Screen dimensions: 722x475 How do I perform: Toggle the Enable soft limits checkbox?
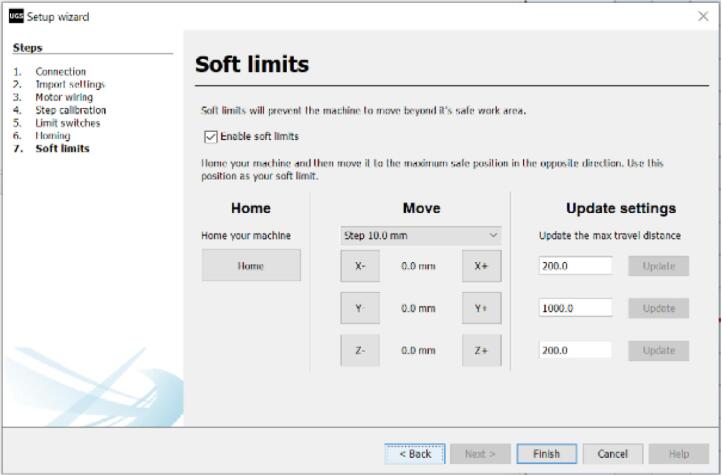pos(210,137)
